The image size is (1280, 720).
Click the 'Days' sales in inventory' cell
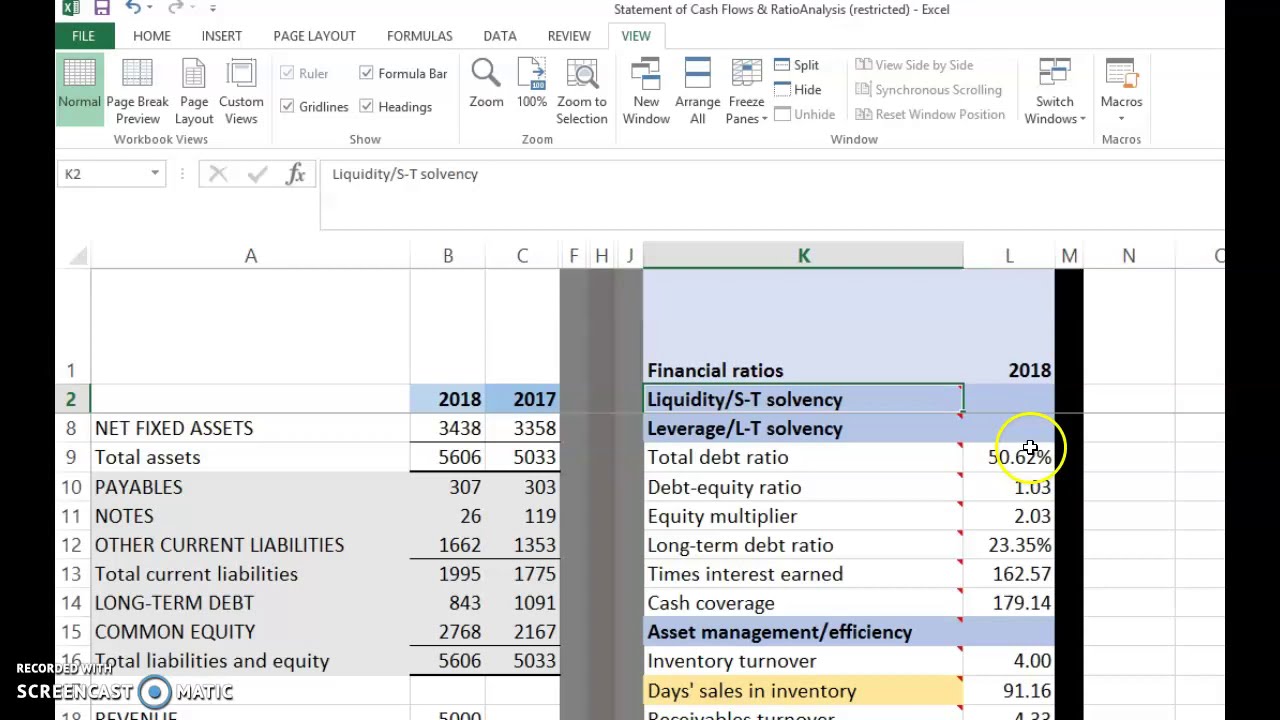click(x=803, y=691)
